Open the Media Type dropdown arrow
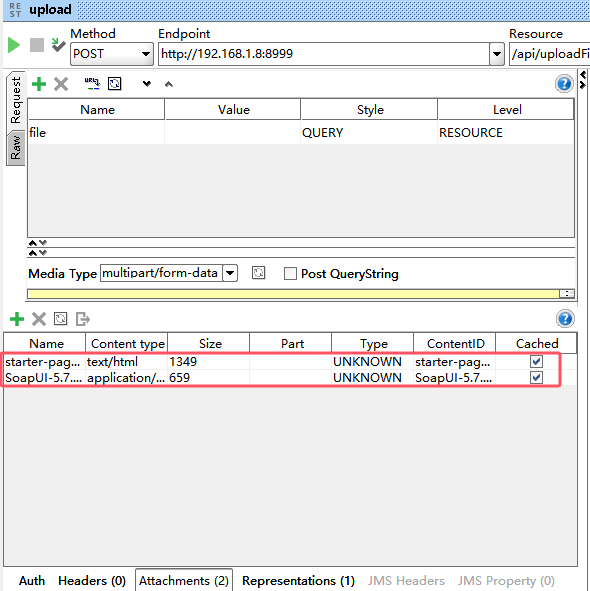This screenshot has height=591, width=590. [x=230, y=273]
